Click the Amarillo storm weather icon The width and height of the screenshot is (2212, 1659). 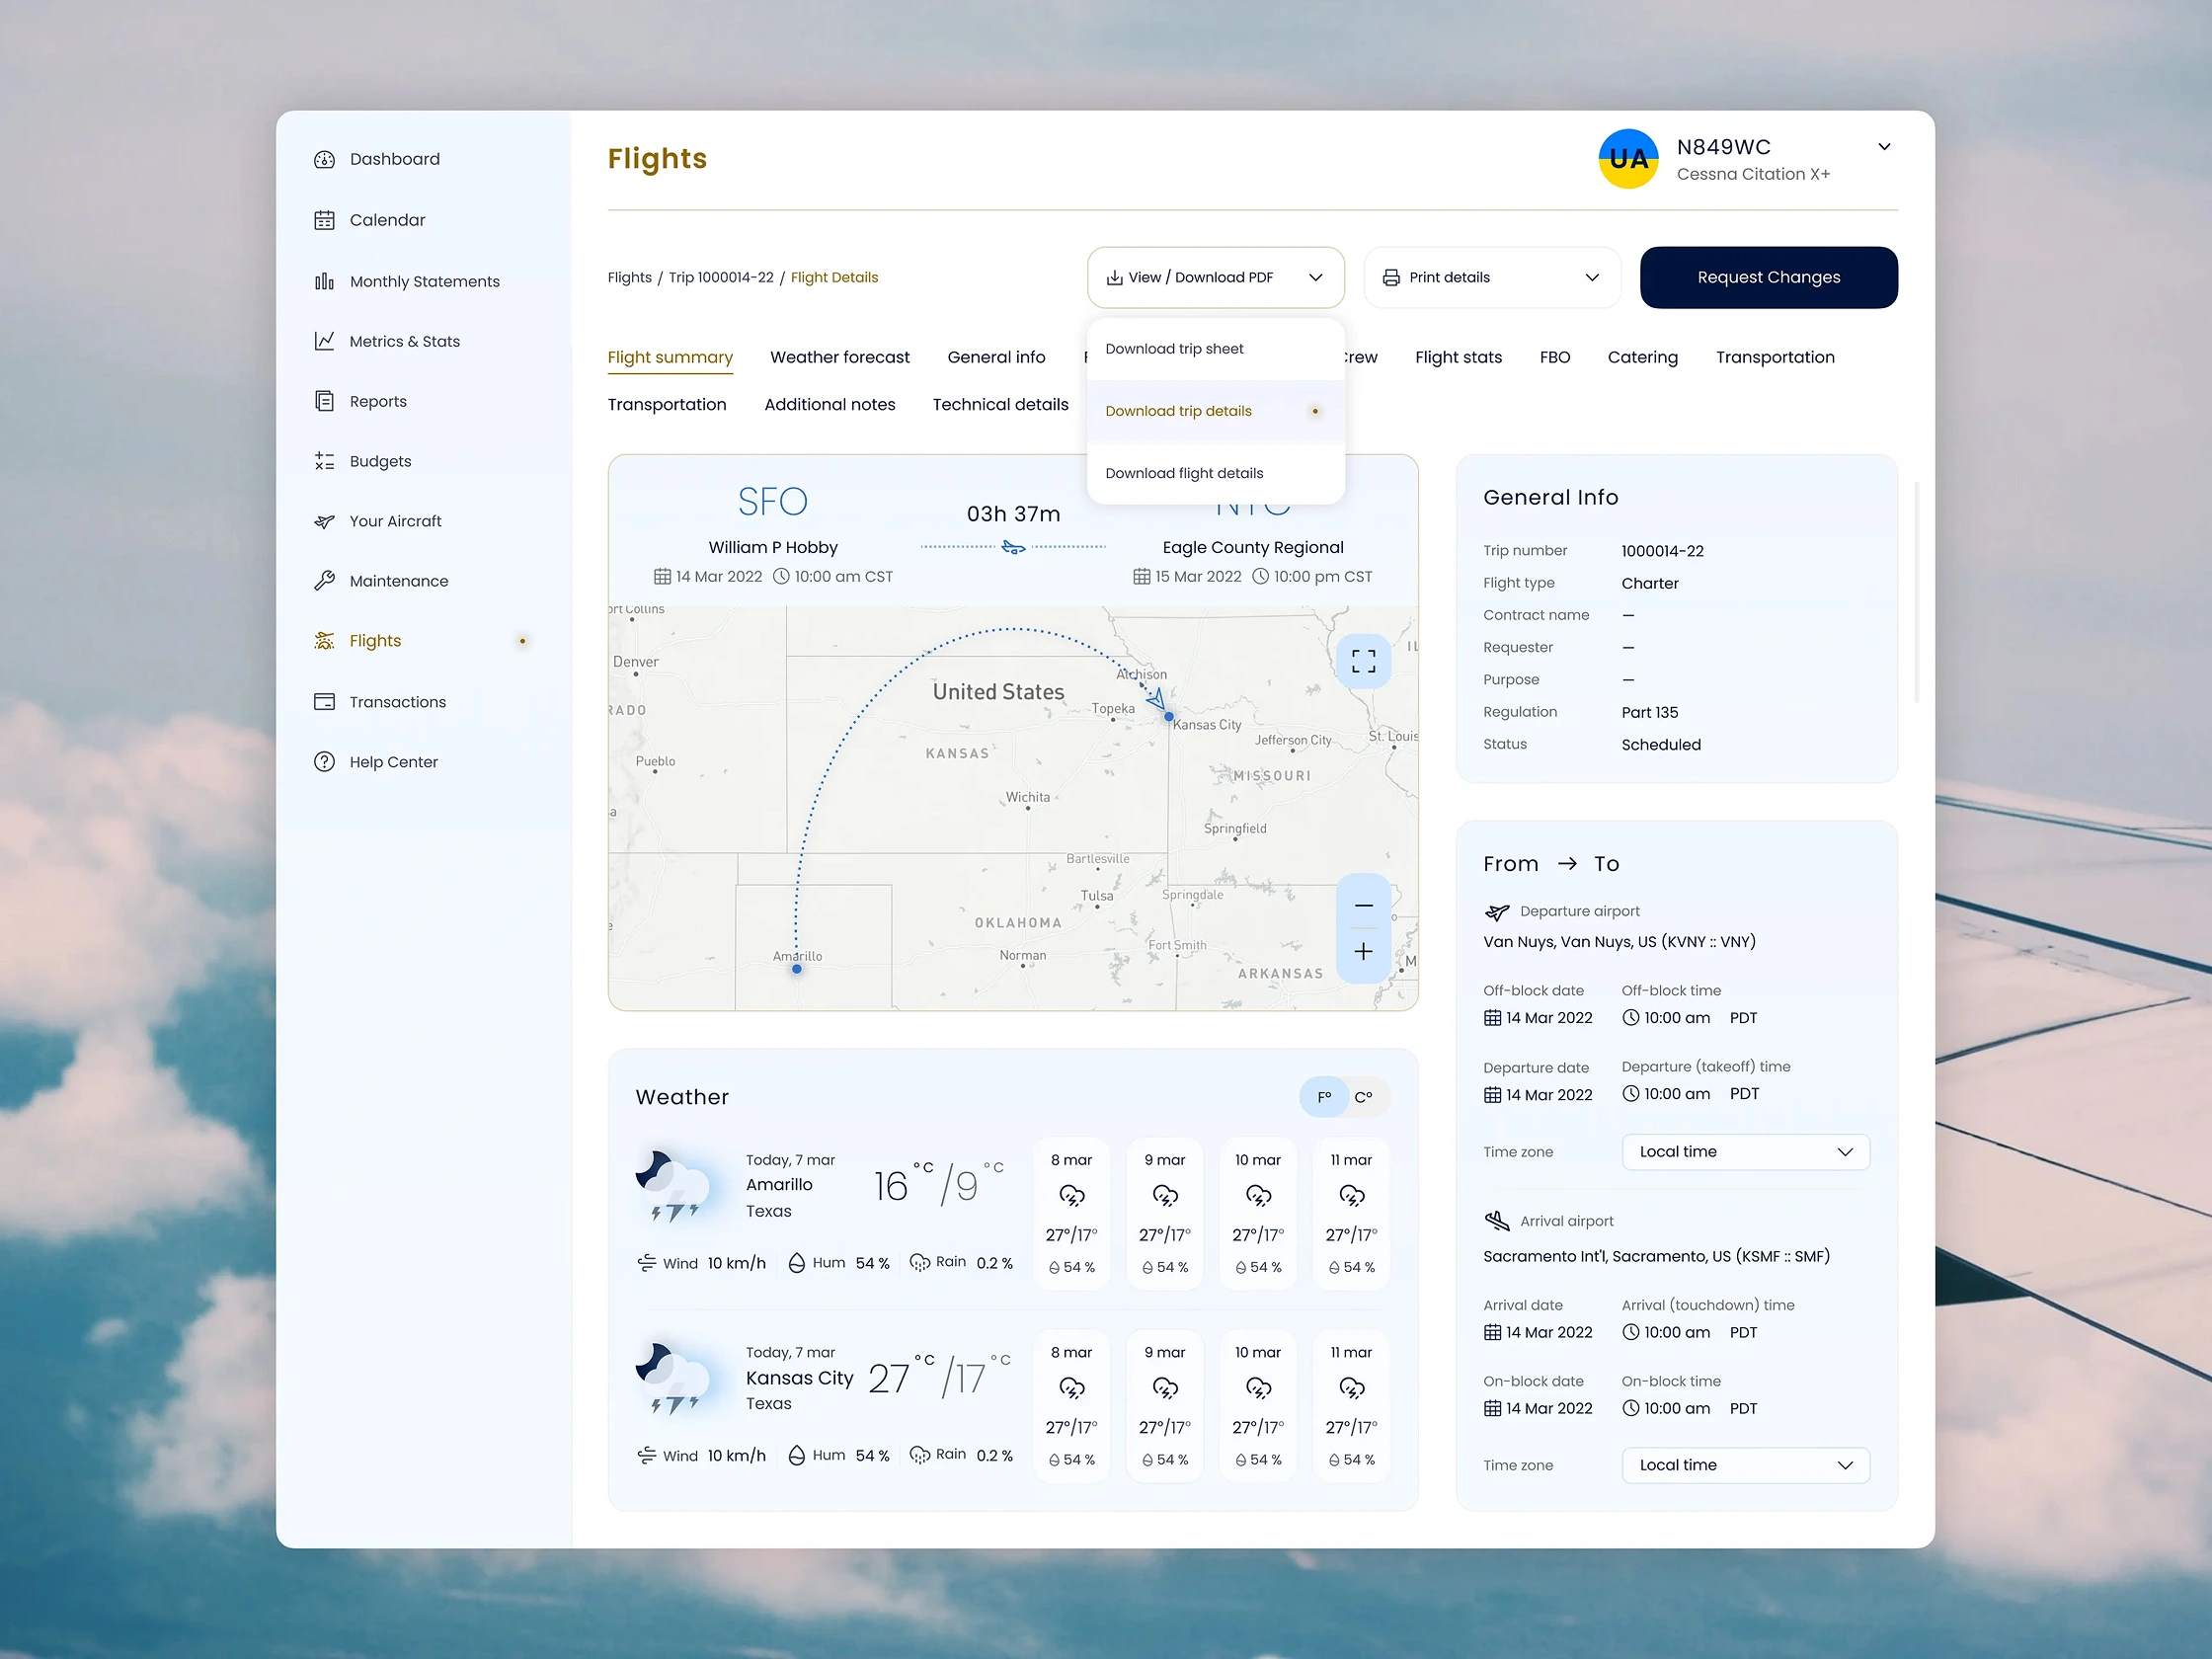[673, 1187]
